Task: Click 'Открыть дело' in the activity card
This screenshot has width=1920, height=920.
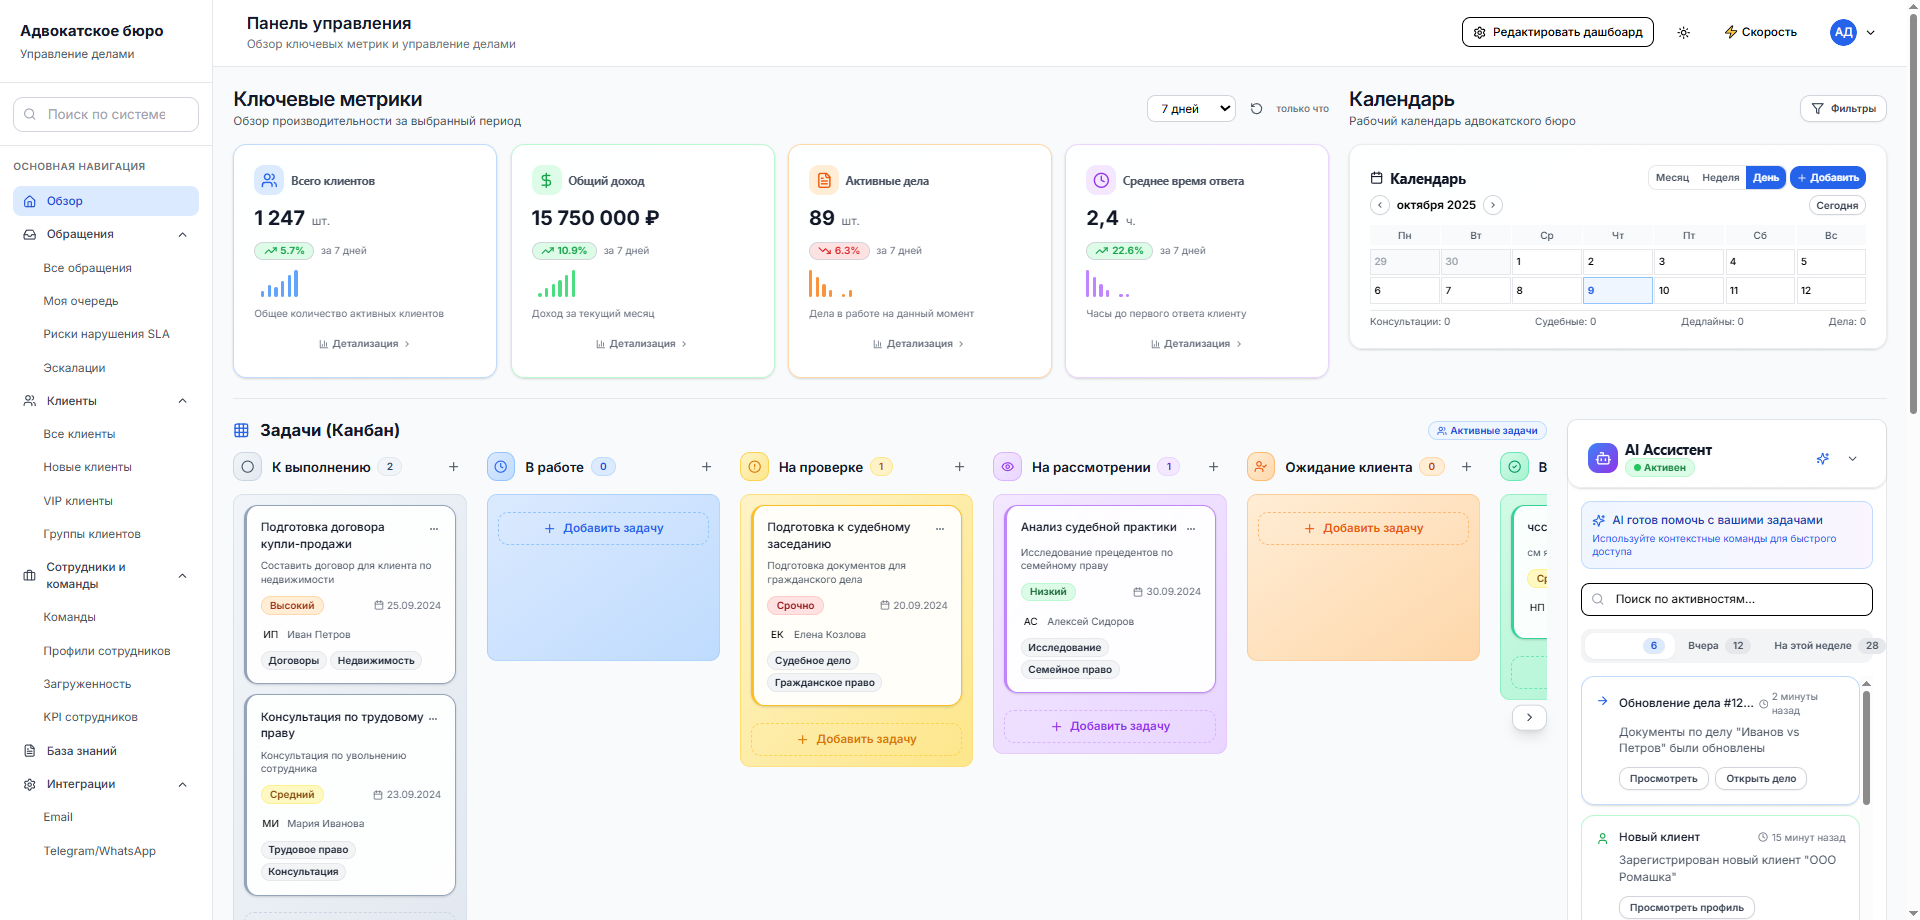Action: (1760, 779)
